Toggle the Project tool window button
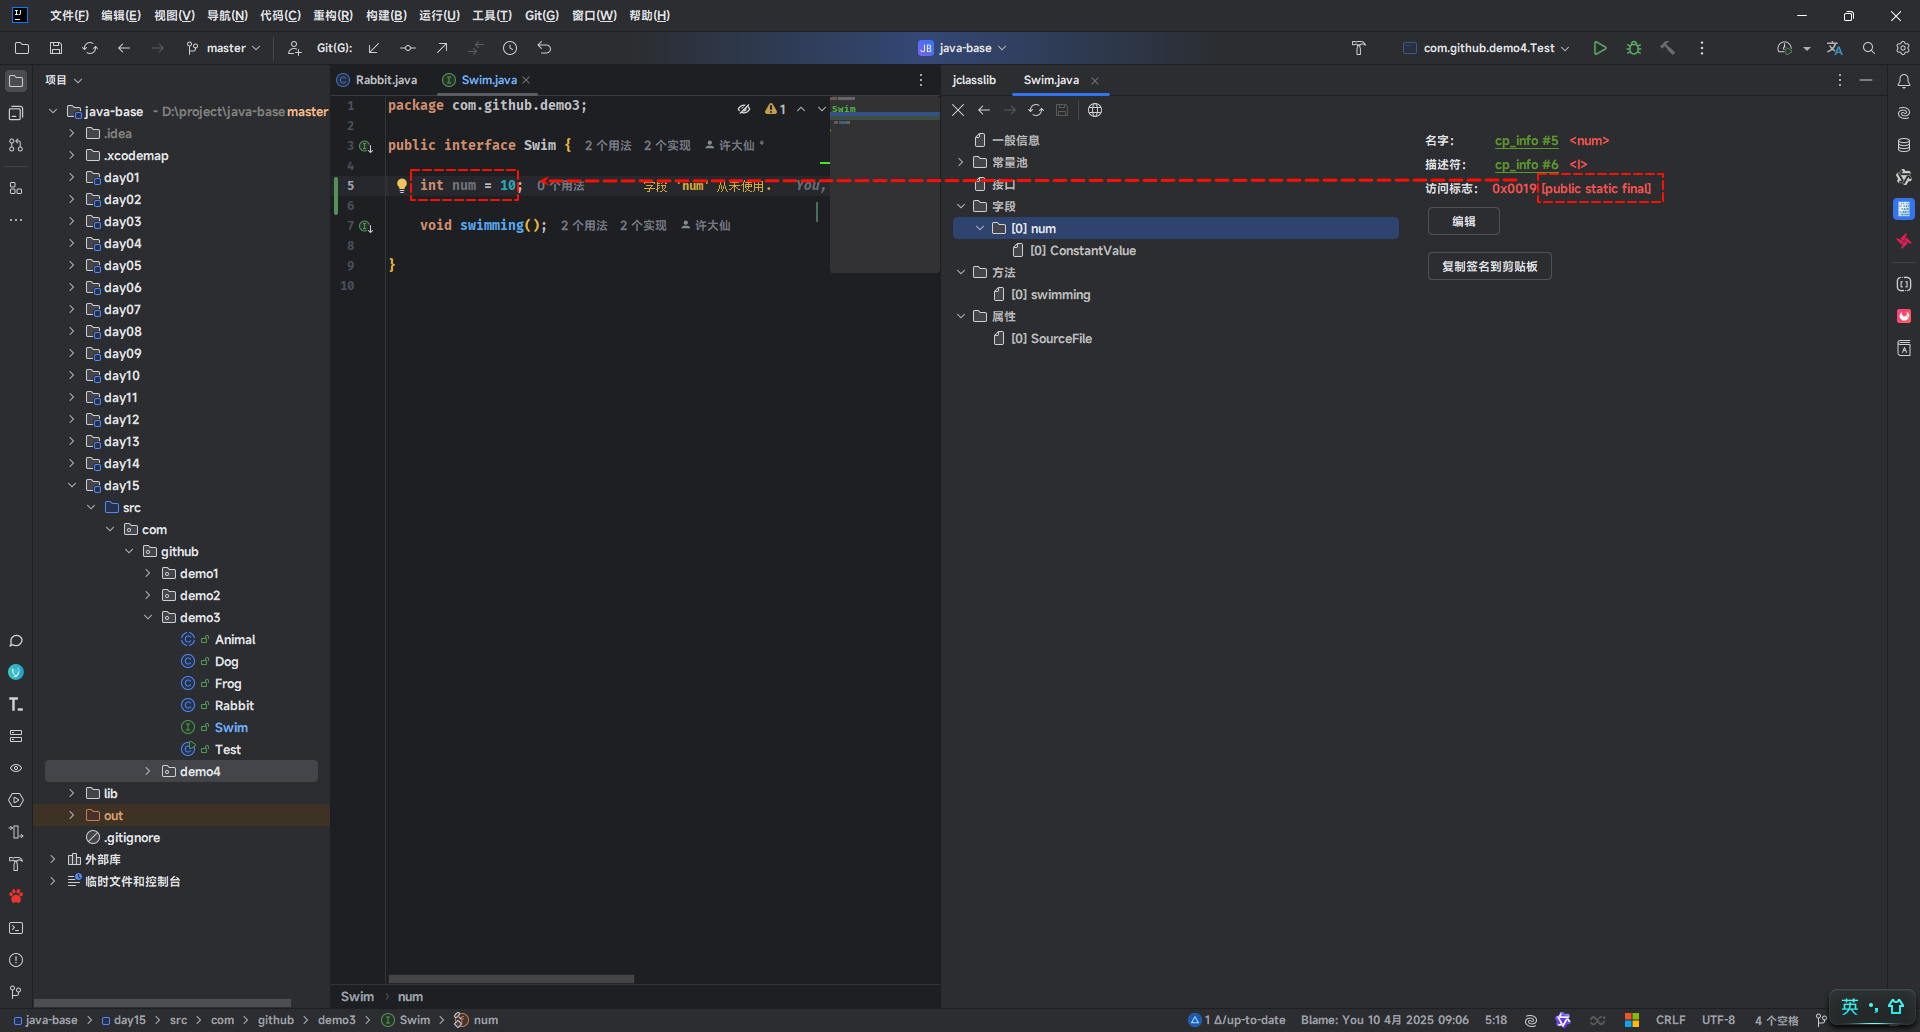Screen dimensions: 1920x1032 click(16, 81)
